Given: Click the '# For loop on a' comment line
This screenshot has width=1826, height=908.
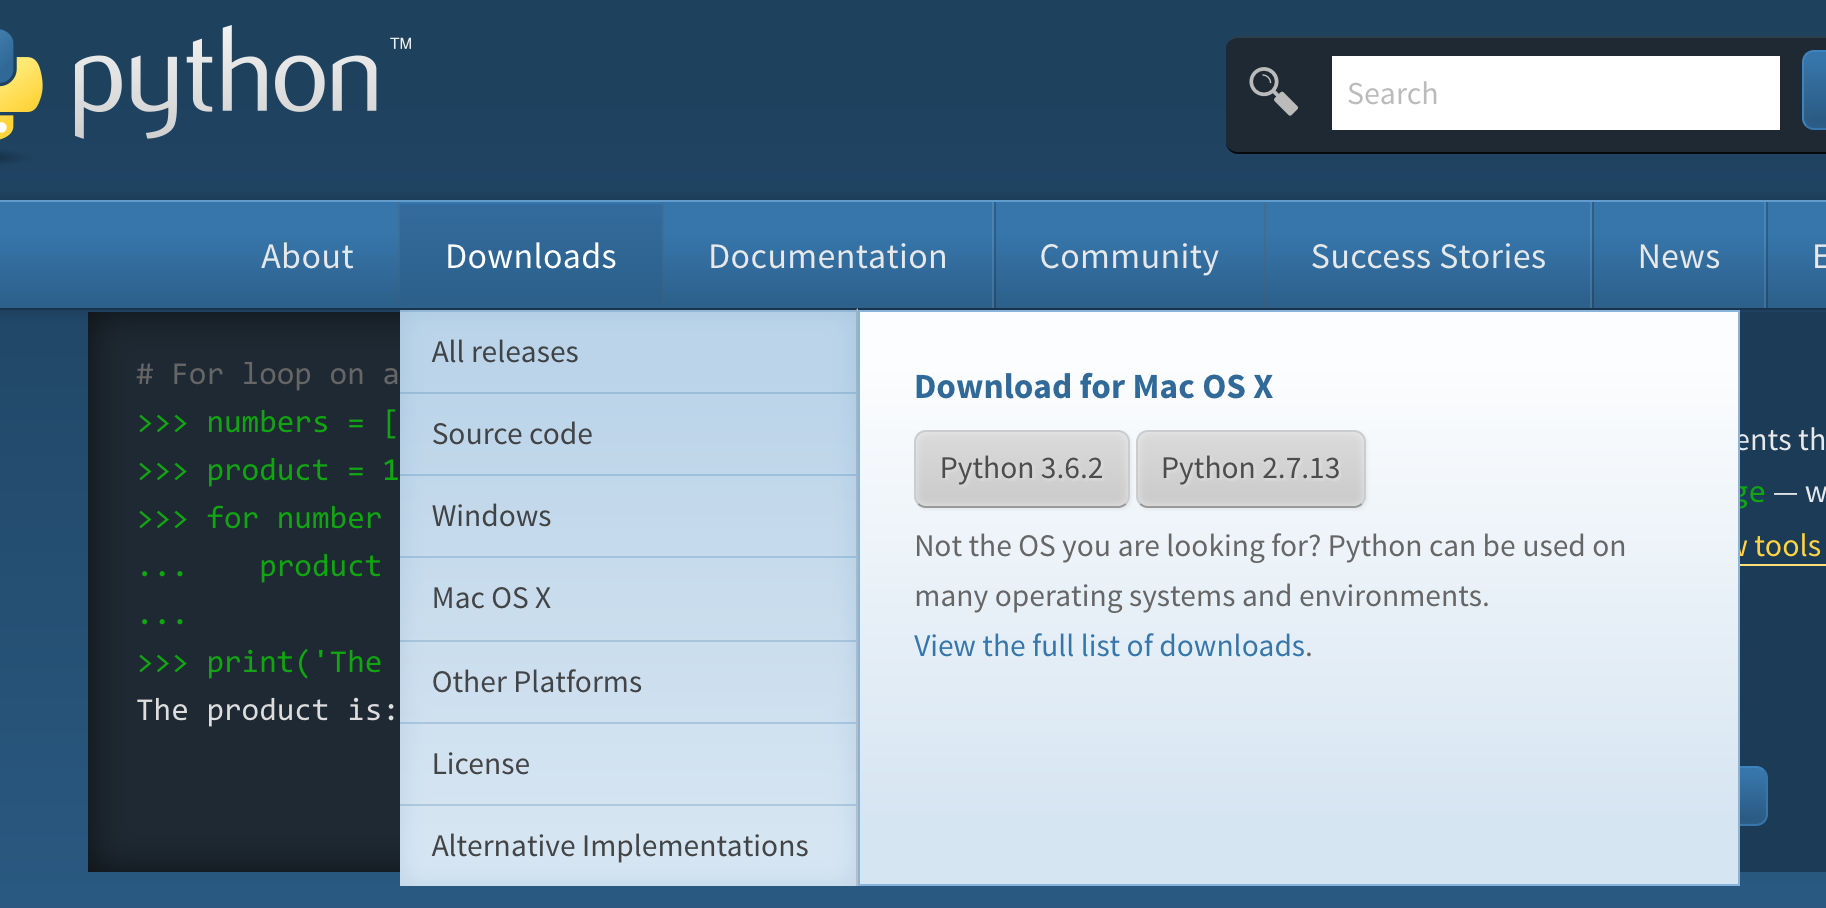Looking at the screenshot, I should pos(267,374).
